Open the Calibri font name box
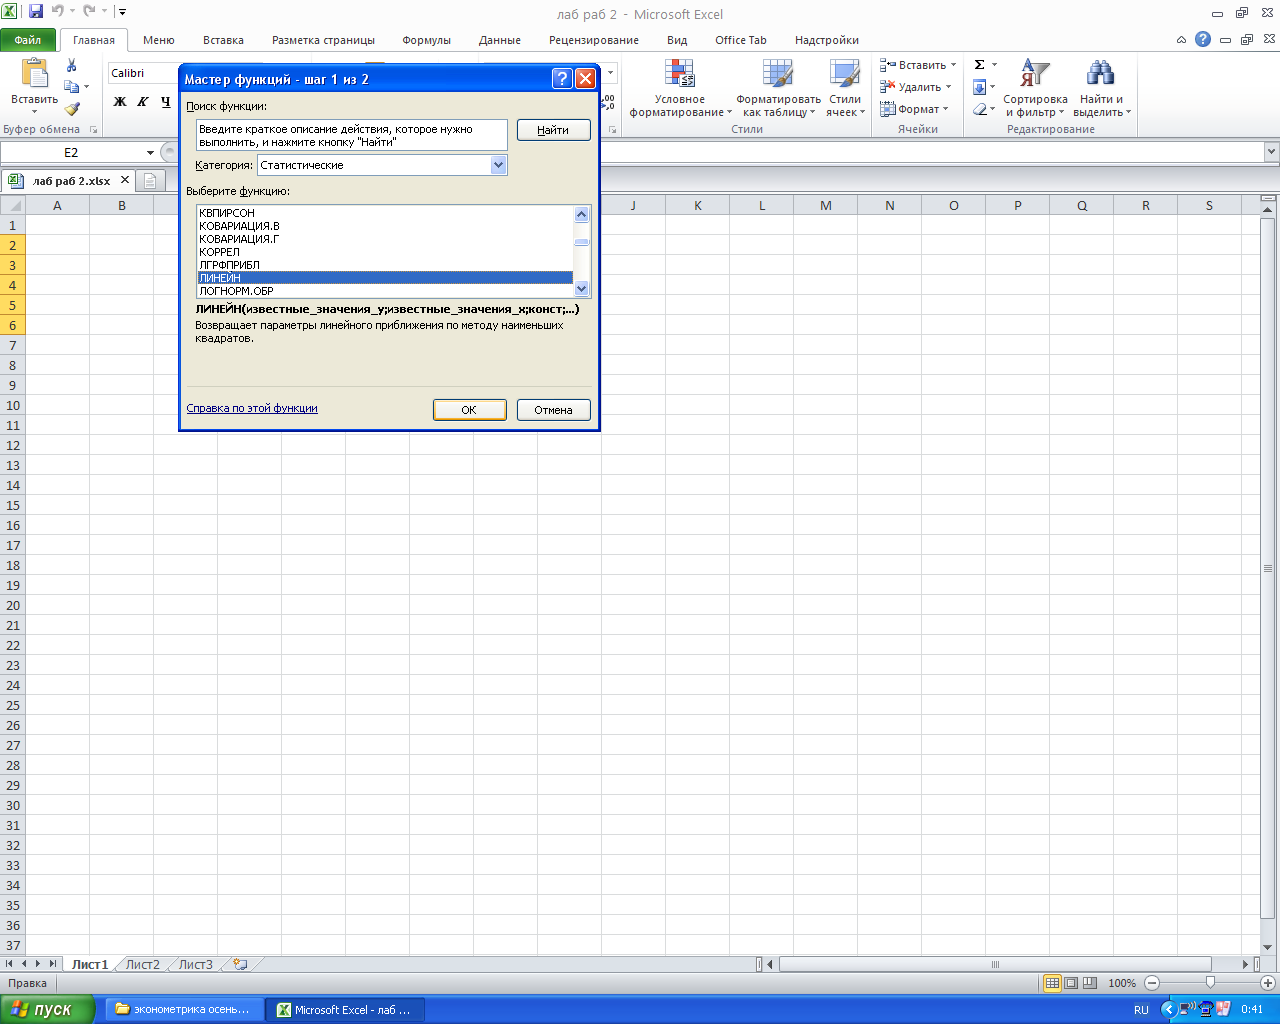The image size is (1280, 1024). click(143, 73)
